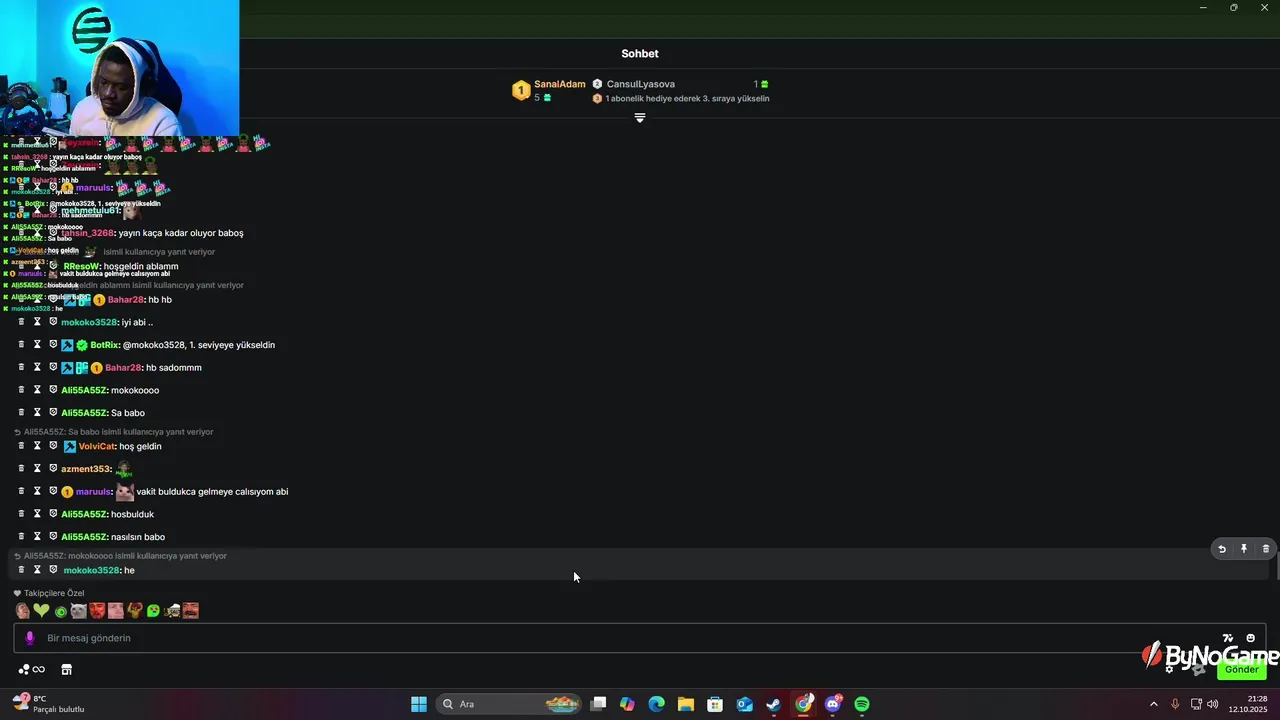
Task: Timeout azment353 via hourglass icon
Action: tap(37, 468)
